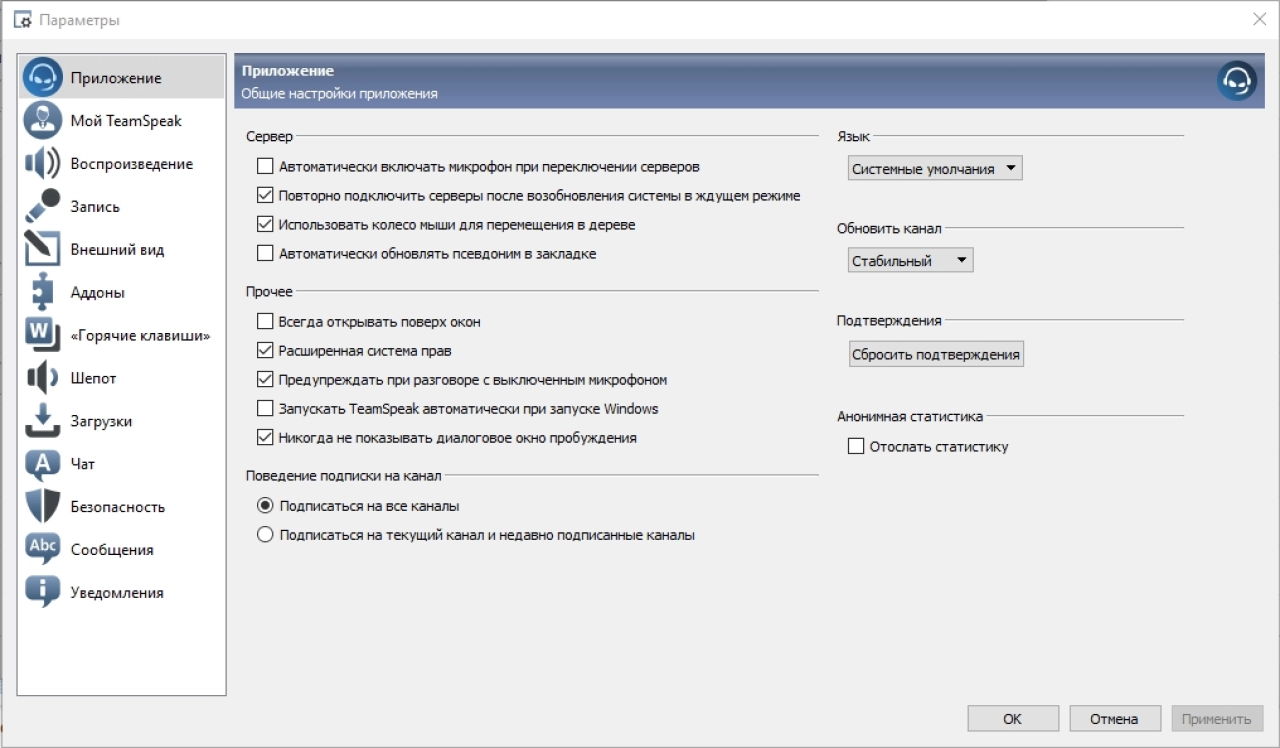Select subscribe to current and recent channels
Viewport: 1280px width, 748px height.
click(265, 535)
